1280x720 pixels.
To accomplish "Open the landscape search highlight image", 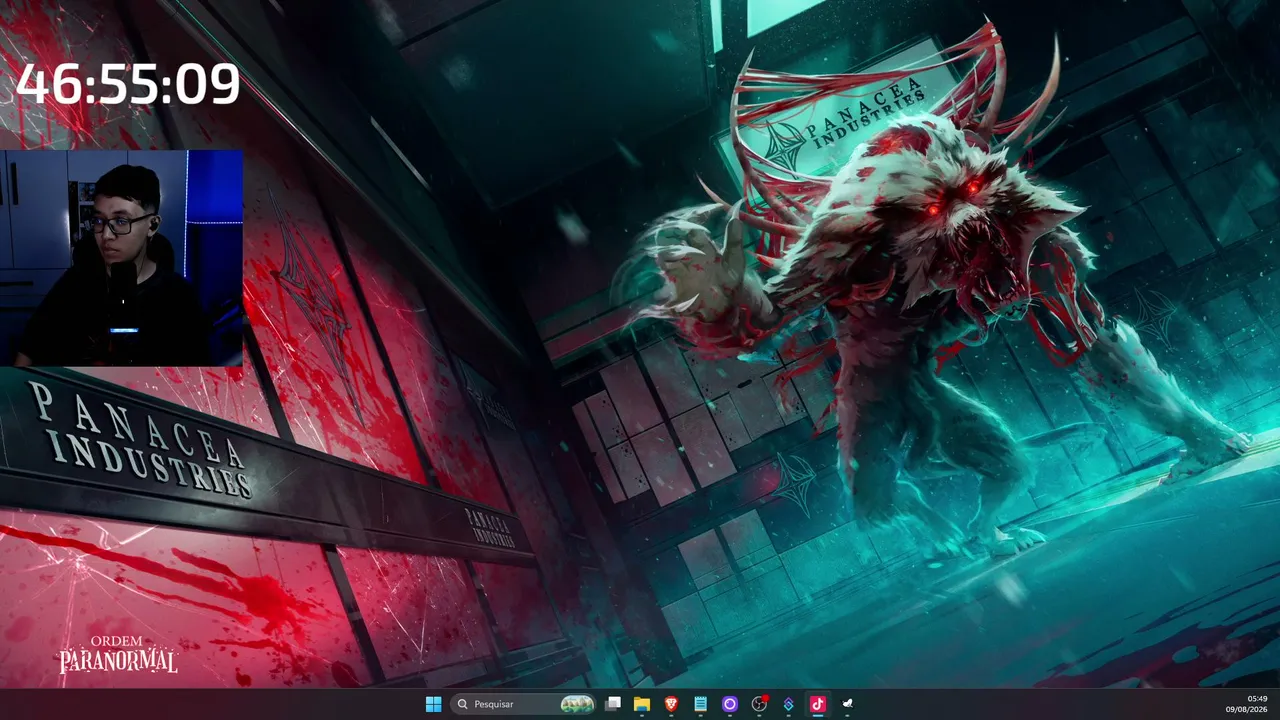I will click(577, 704).
